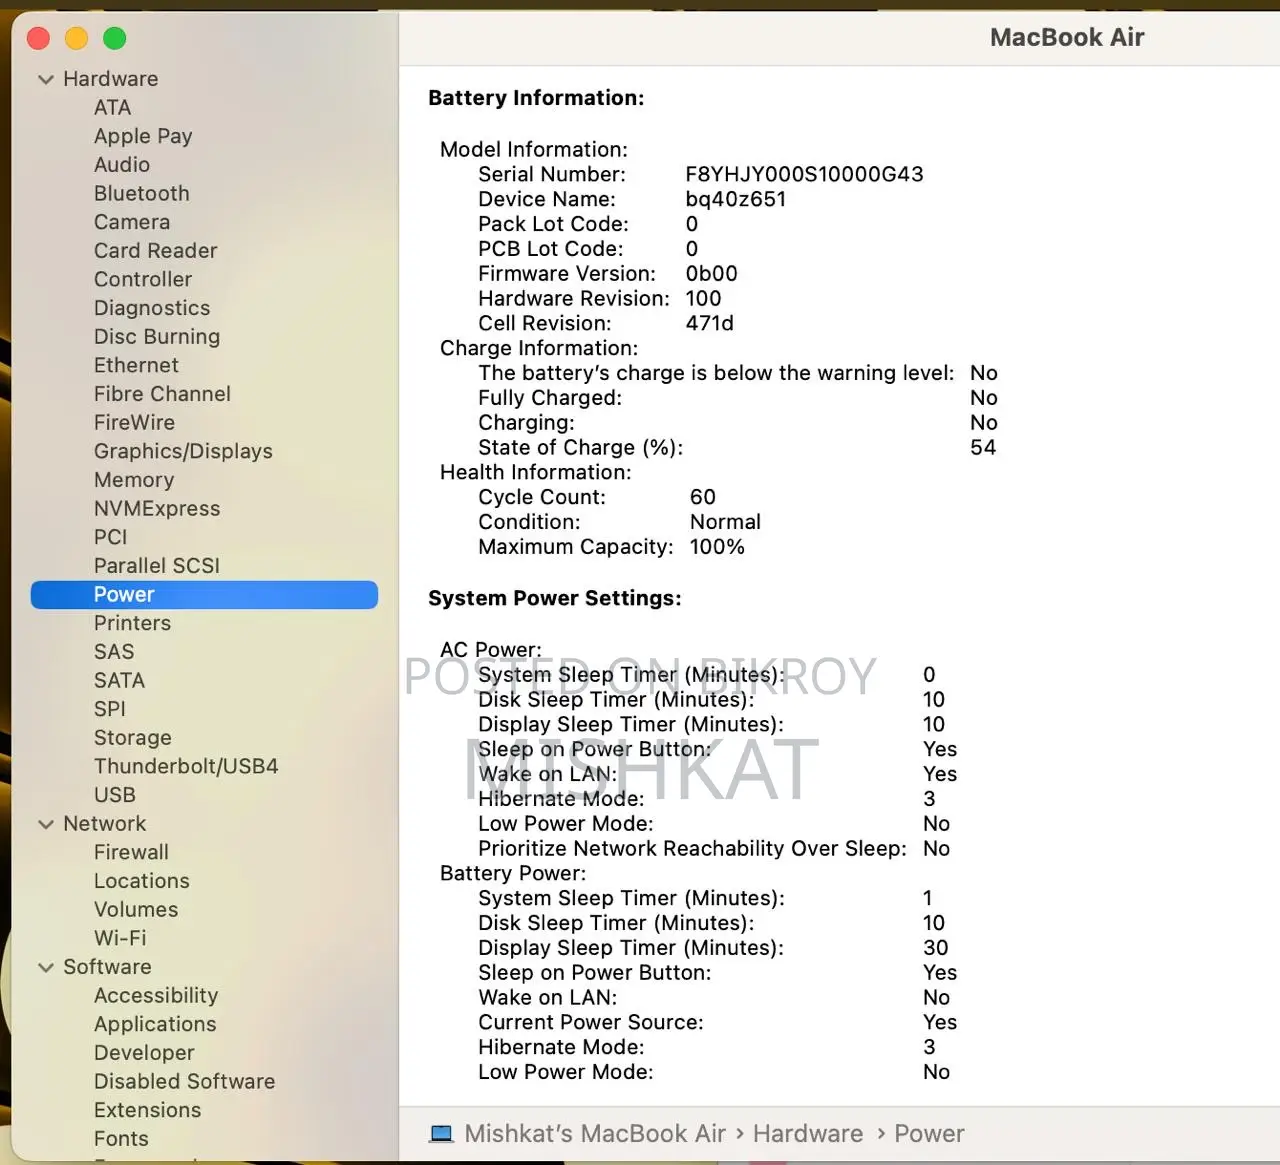Viewport: 1280px width, 1165px height.
Task: Click the Battery Power section label
Action: [513, 874]
